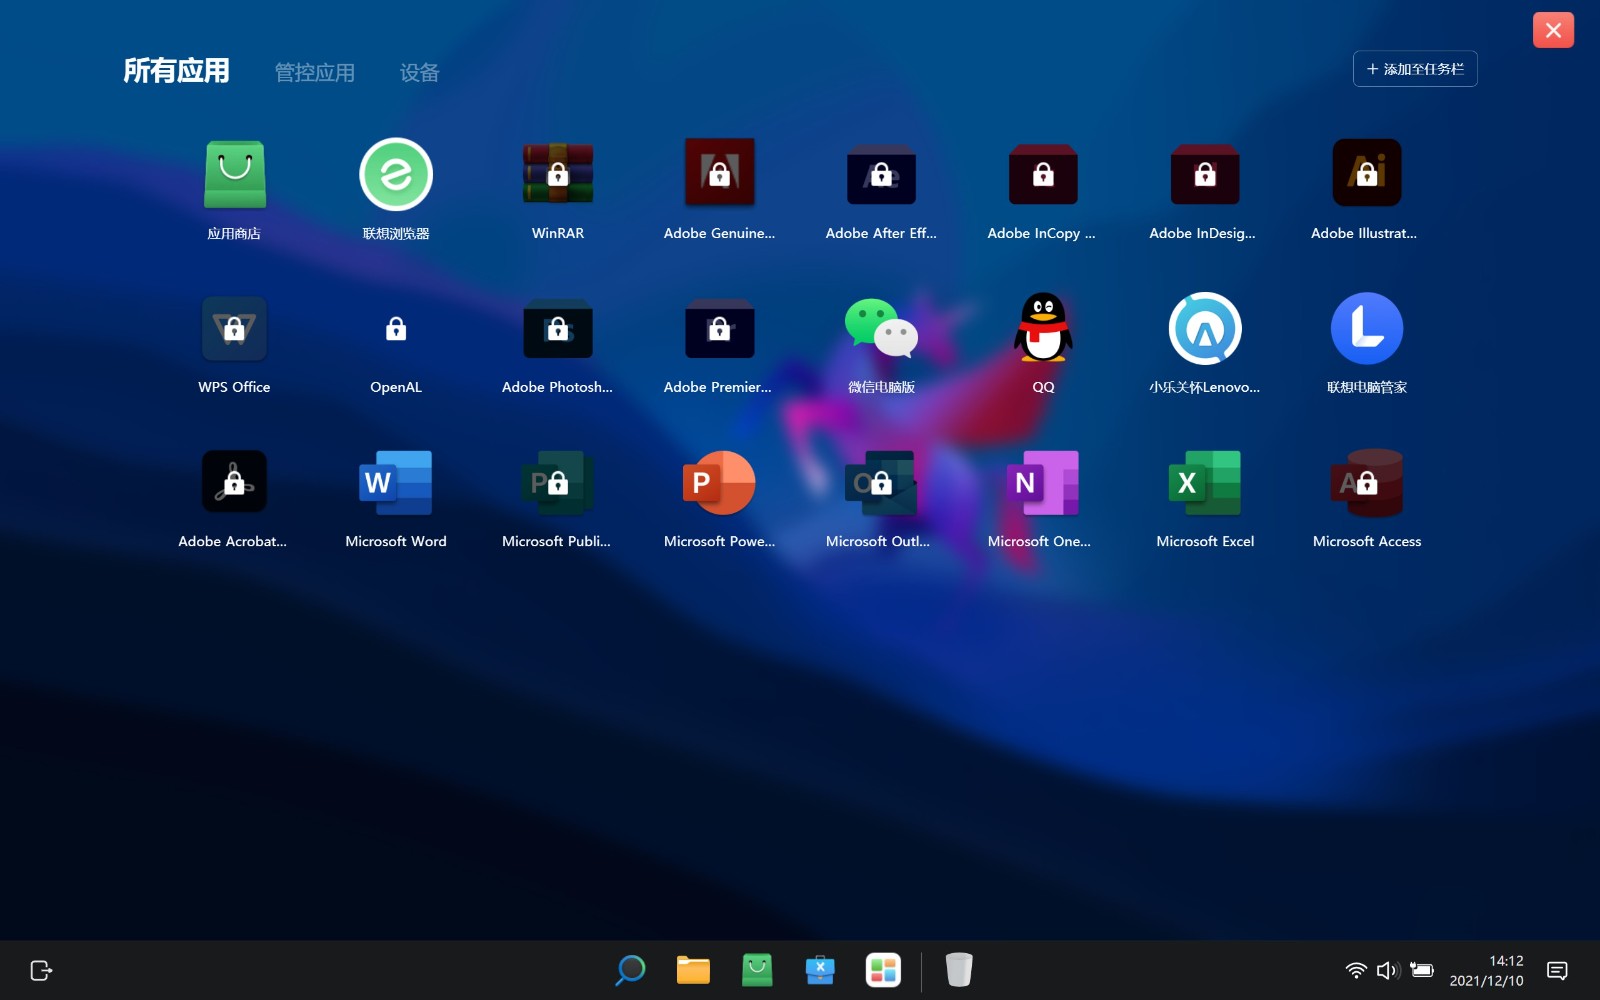
Task: Select the locked Adobe Genuine icon
Action: click(x=720, y=174)
